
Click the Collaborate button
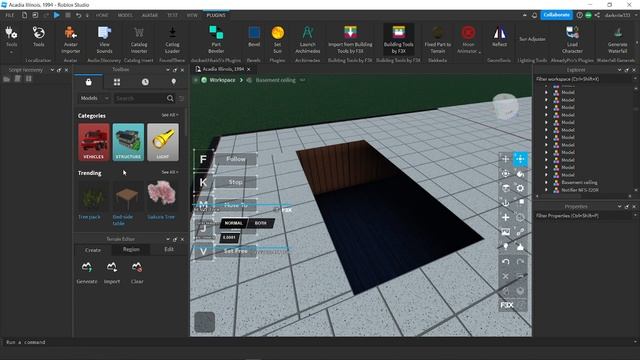(x=556, y=15)
